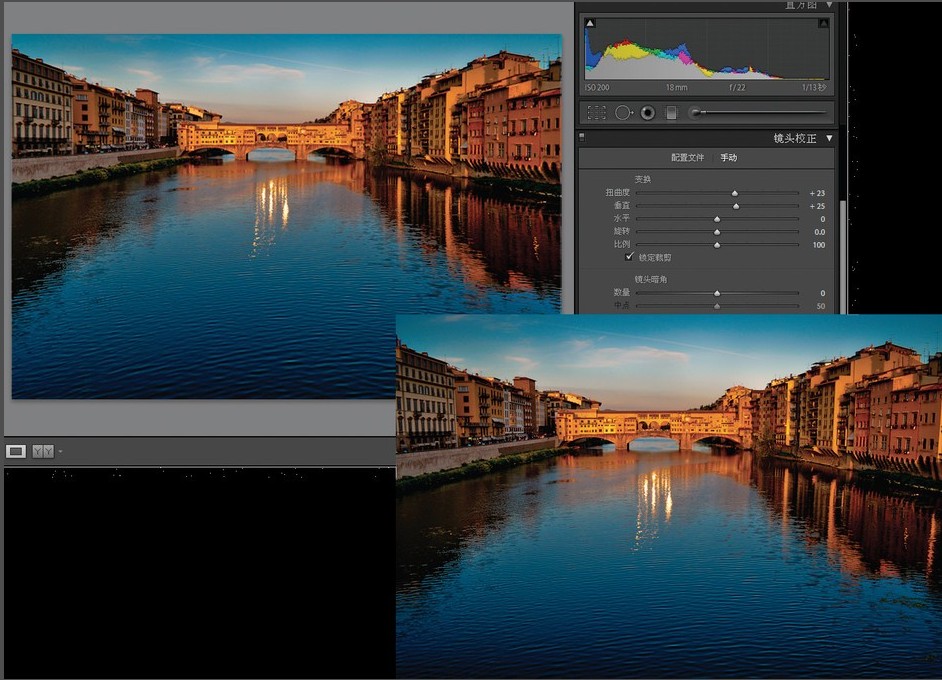Select the Graduated Filter tool

point(672,112)
